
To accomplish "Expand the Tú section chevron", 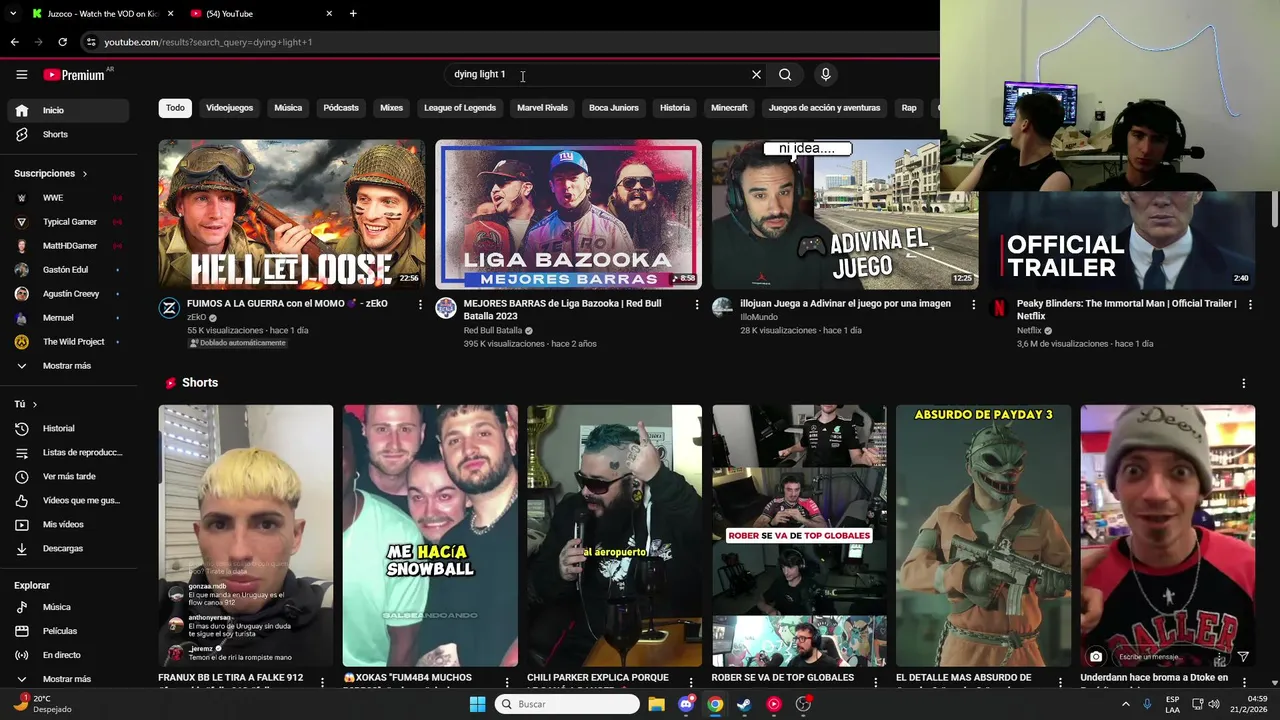I will point(34,404).
